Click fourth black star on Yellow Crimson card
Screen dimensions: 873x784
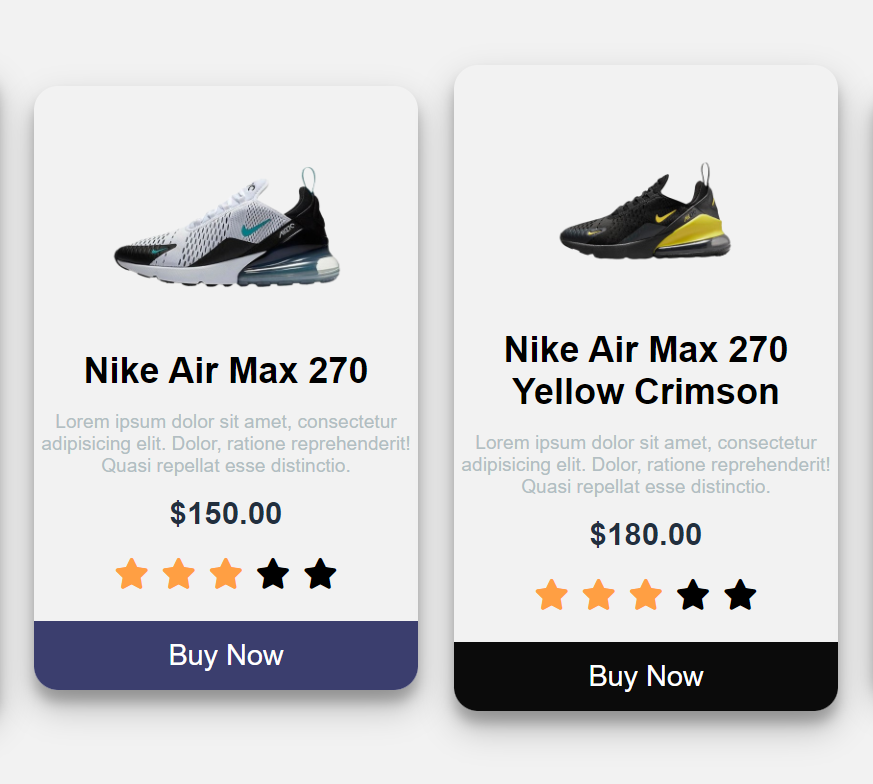[x=693, y=595]
